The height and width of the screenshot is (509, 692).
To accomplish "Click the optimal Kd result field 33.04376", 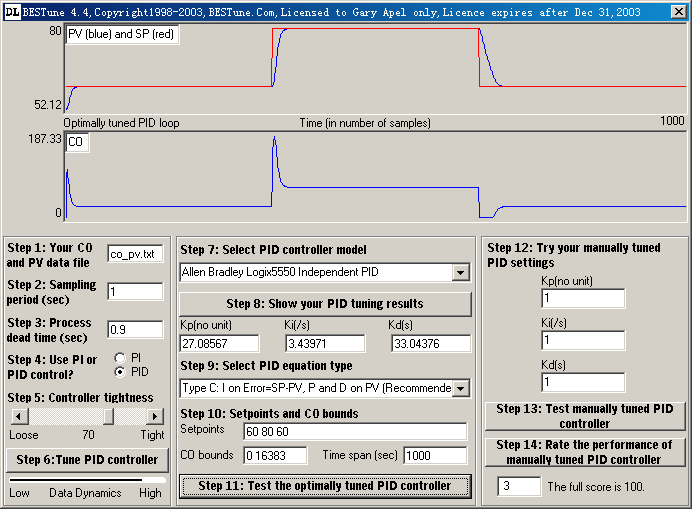I will tap(431, 343).
